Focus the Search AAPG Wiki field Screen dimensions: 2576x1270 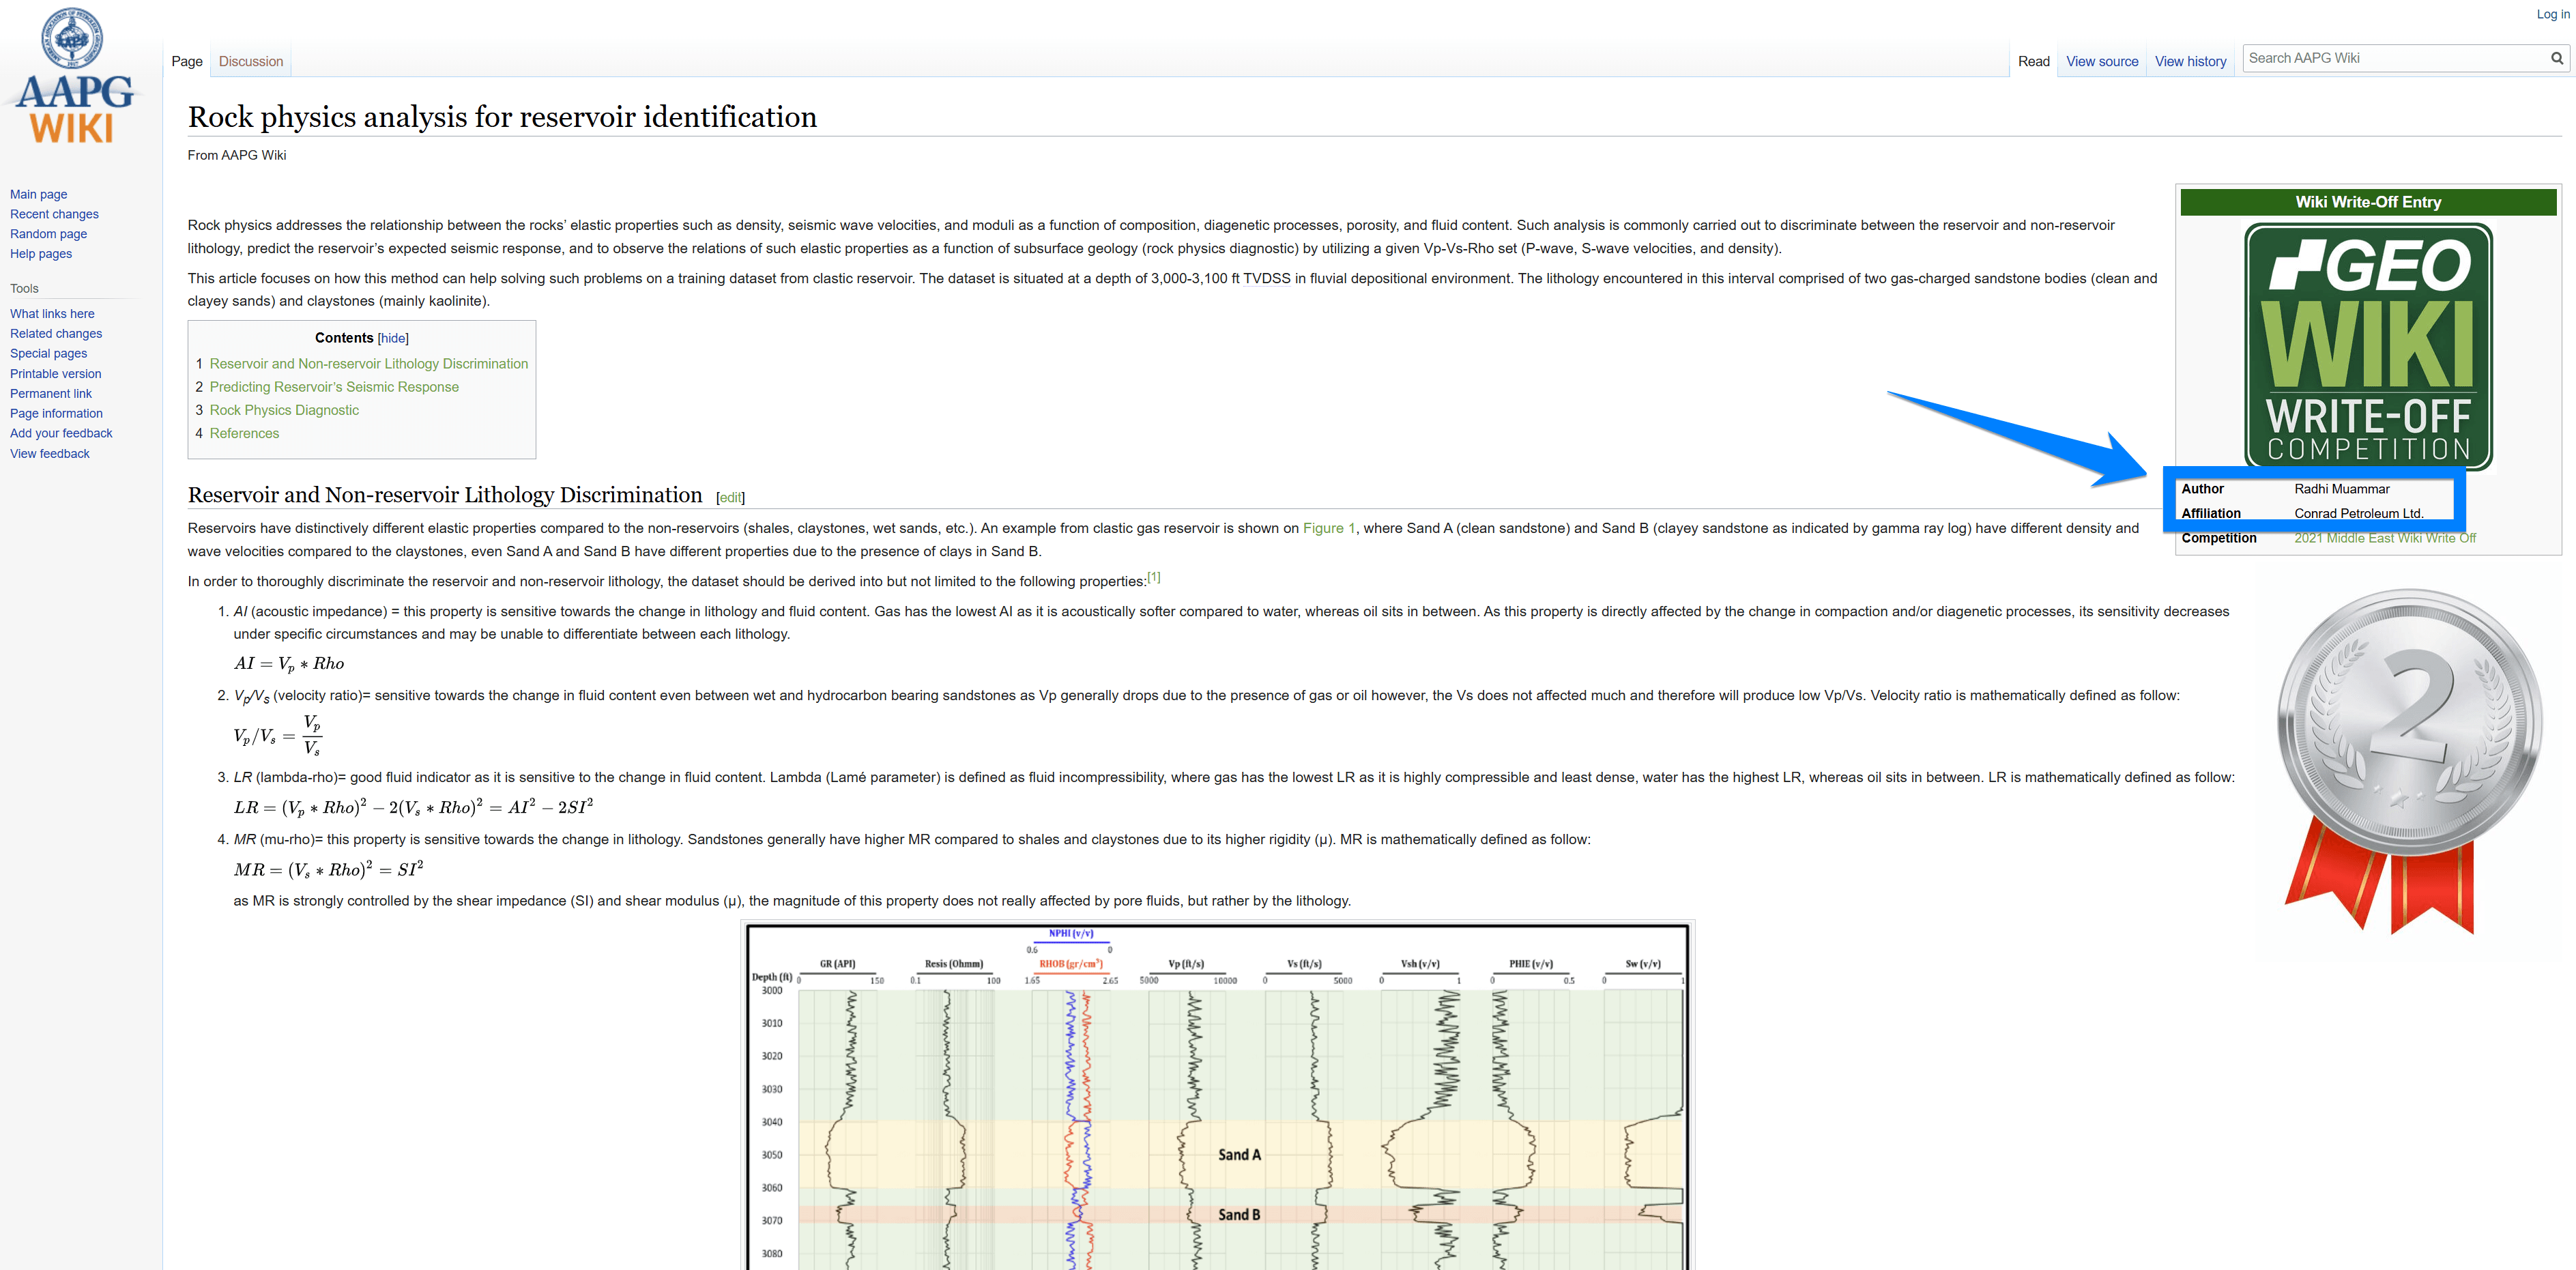(x=2395, y=58)
